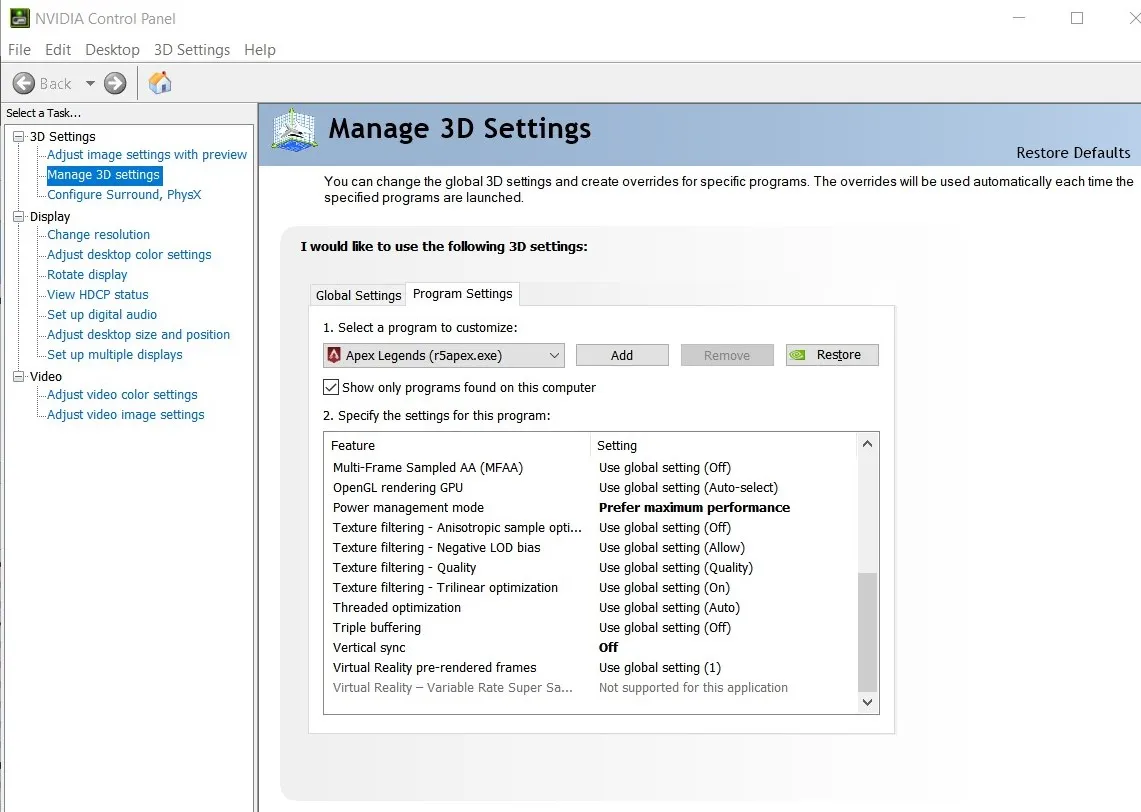Open Adjust video image settings
Image resolution: width=1141 pixels, height=812 pixels.
click(126, 415)
